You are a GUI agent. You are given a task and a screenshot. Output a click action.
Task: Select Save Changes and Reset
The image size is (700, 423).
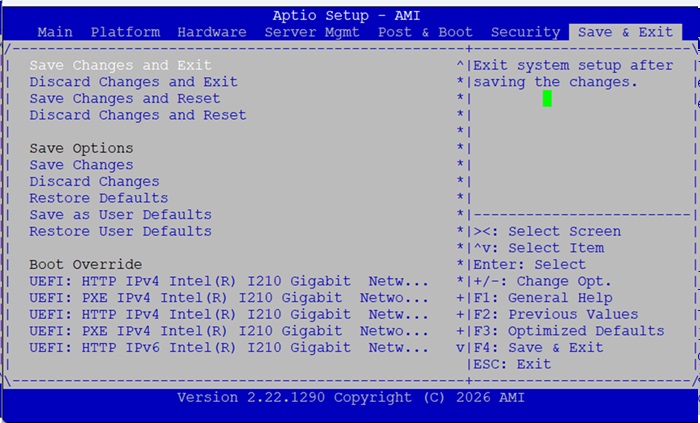[x=125, y=99]
